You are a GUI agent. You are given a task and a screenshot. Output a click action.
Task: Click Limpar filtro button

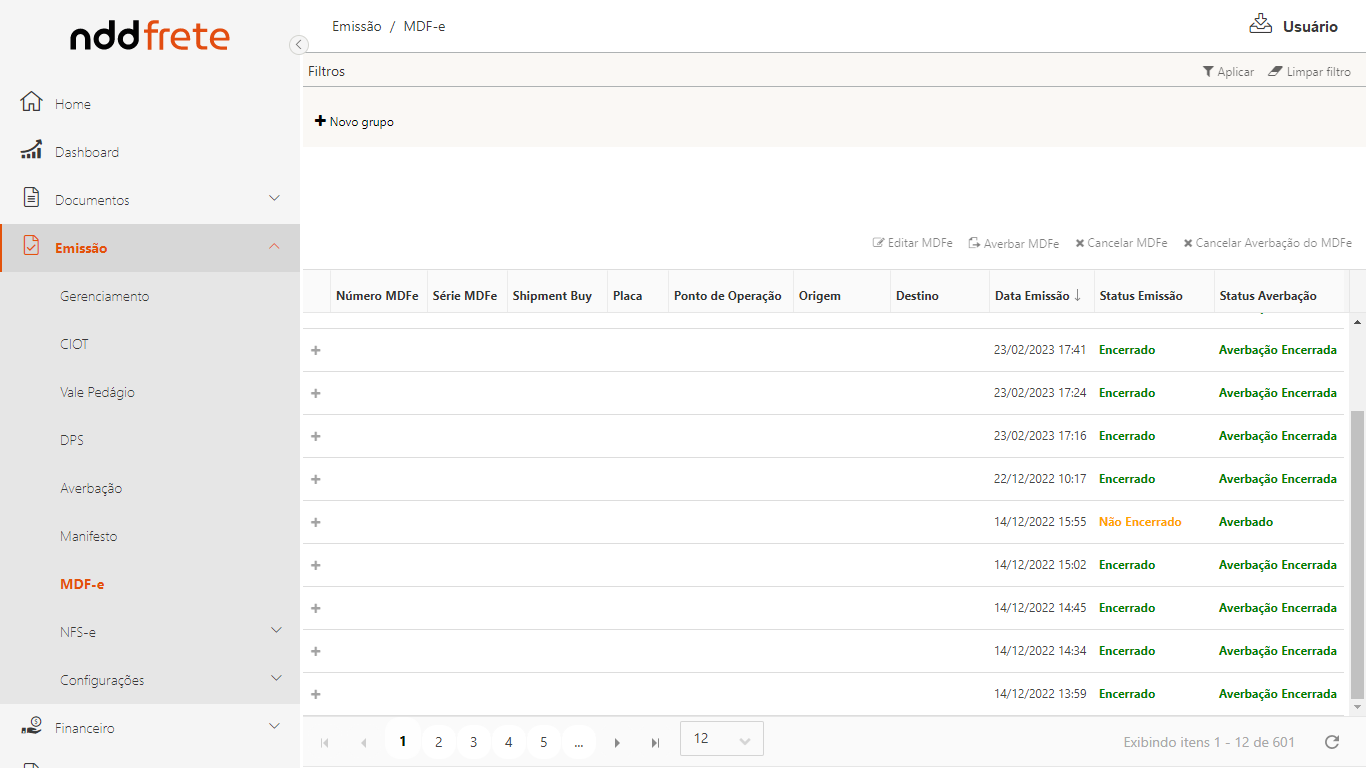point(1309,72)
